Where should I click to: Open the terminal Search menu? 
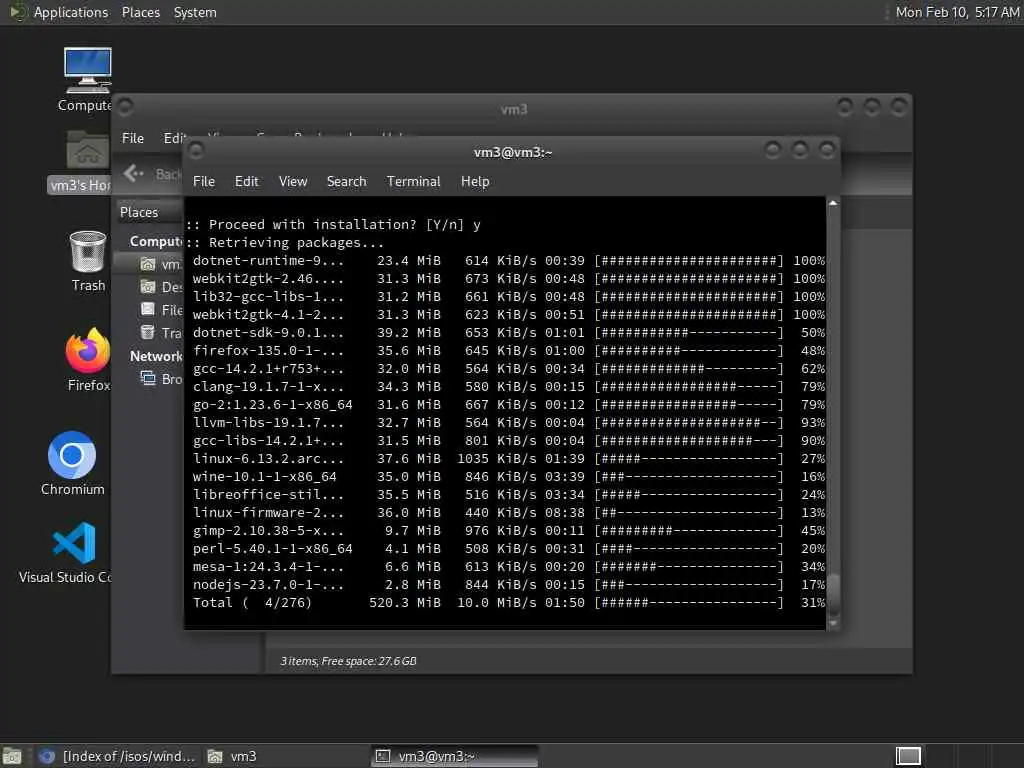tap(346, 182)
